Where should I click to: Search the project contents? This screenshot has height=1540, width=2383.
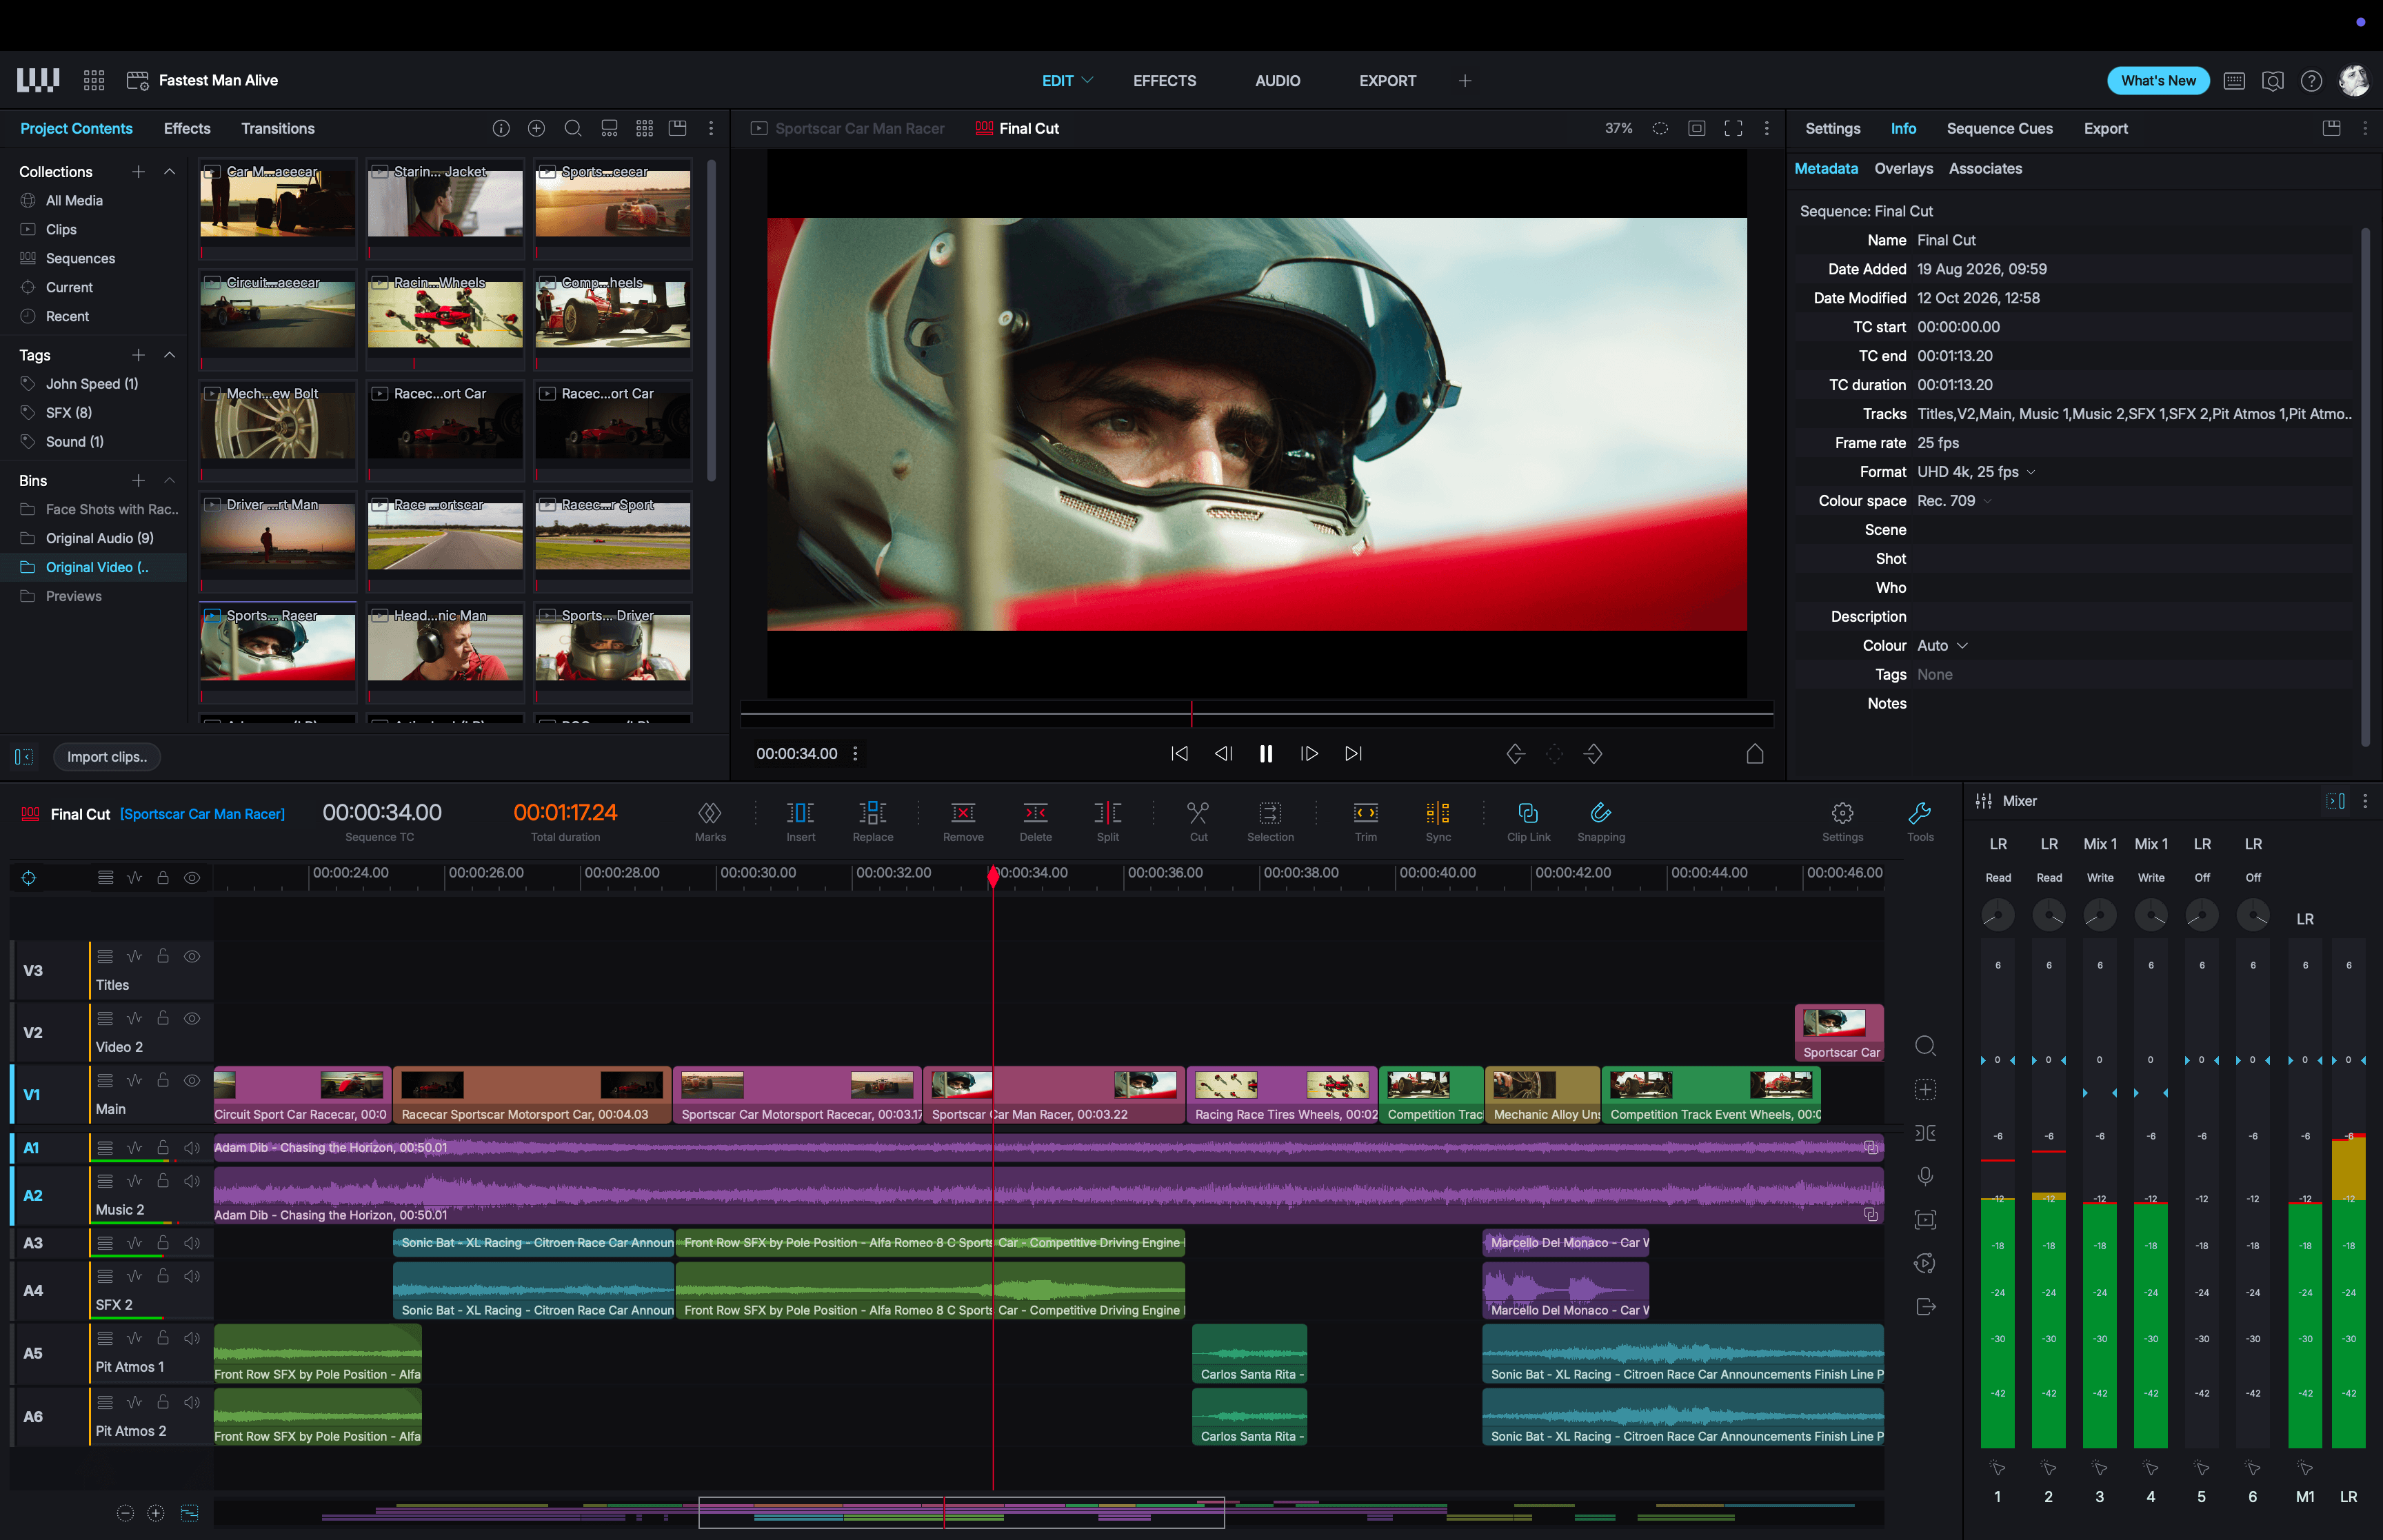573,128
